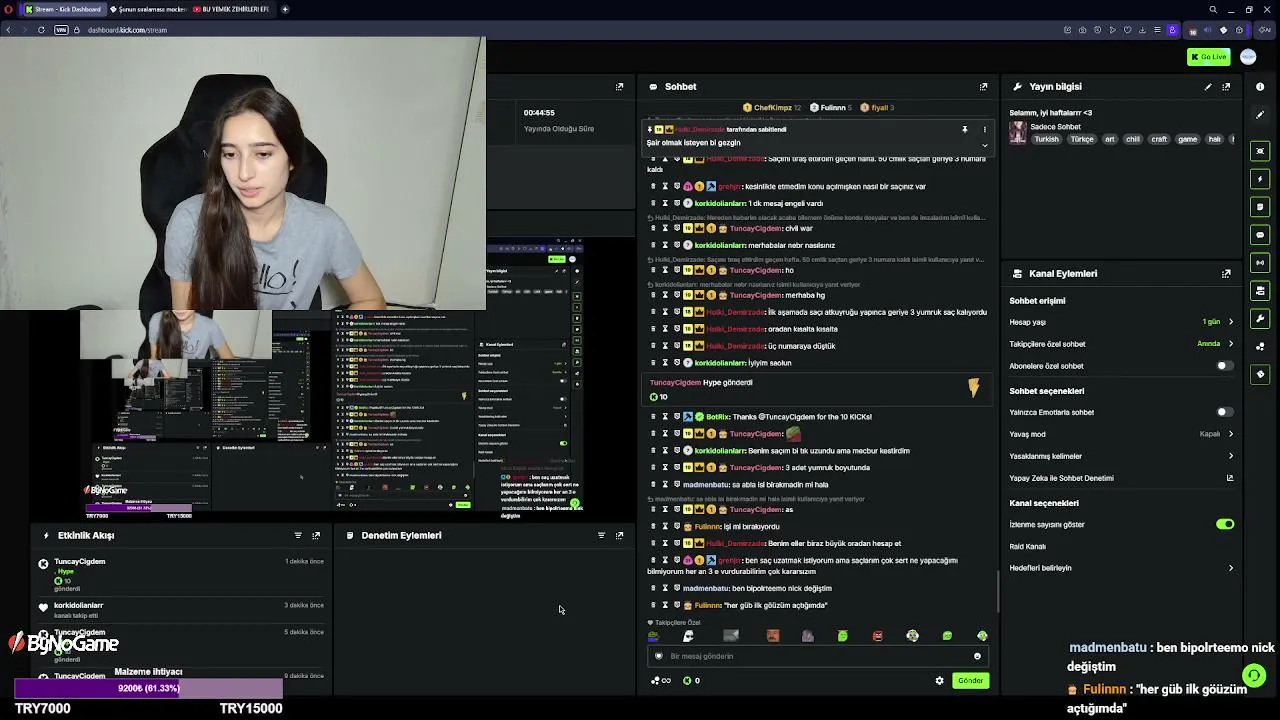Pop out the stream preview panel
1280x720 pixels.
[619, 87]
